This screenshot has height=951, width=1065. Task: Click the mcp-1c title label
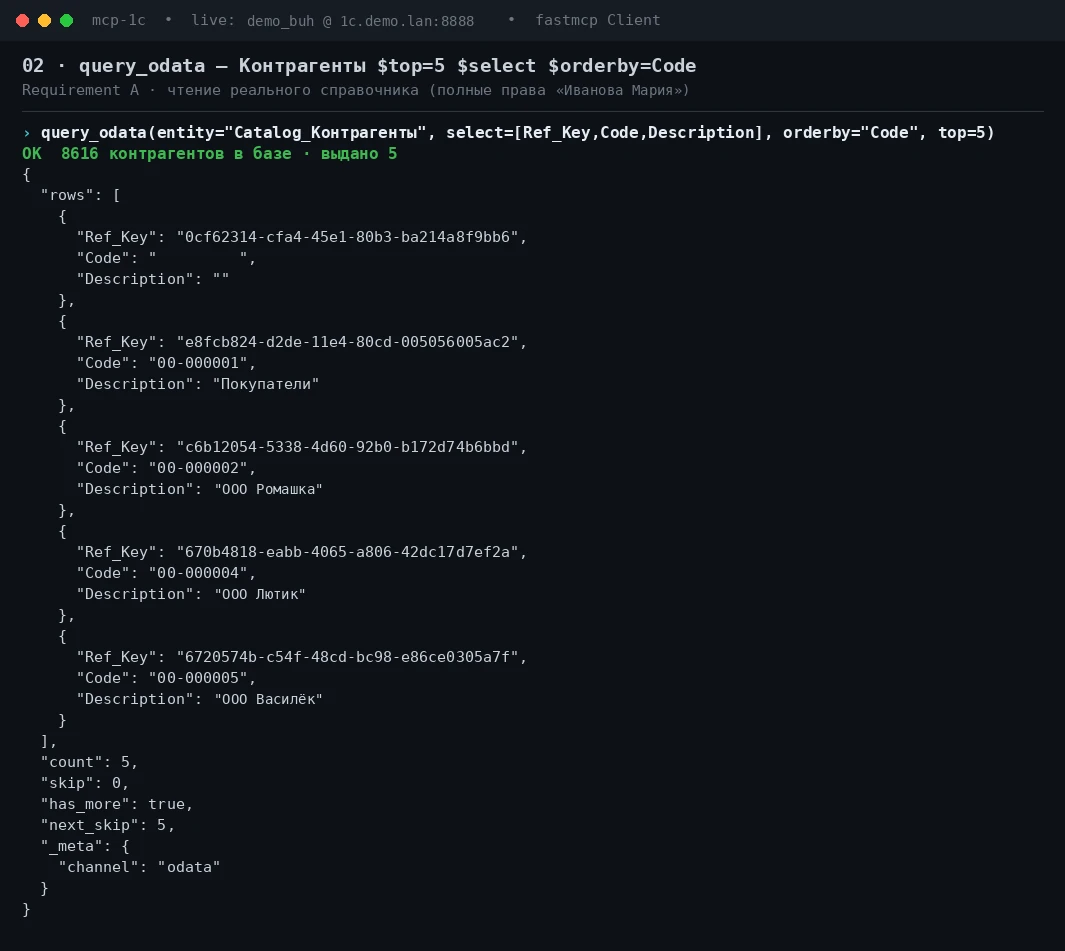pyautogui.click(x=119, y=20)
